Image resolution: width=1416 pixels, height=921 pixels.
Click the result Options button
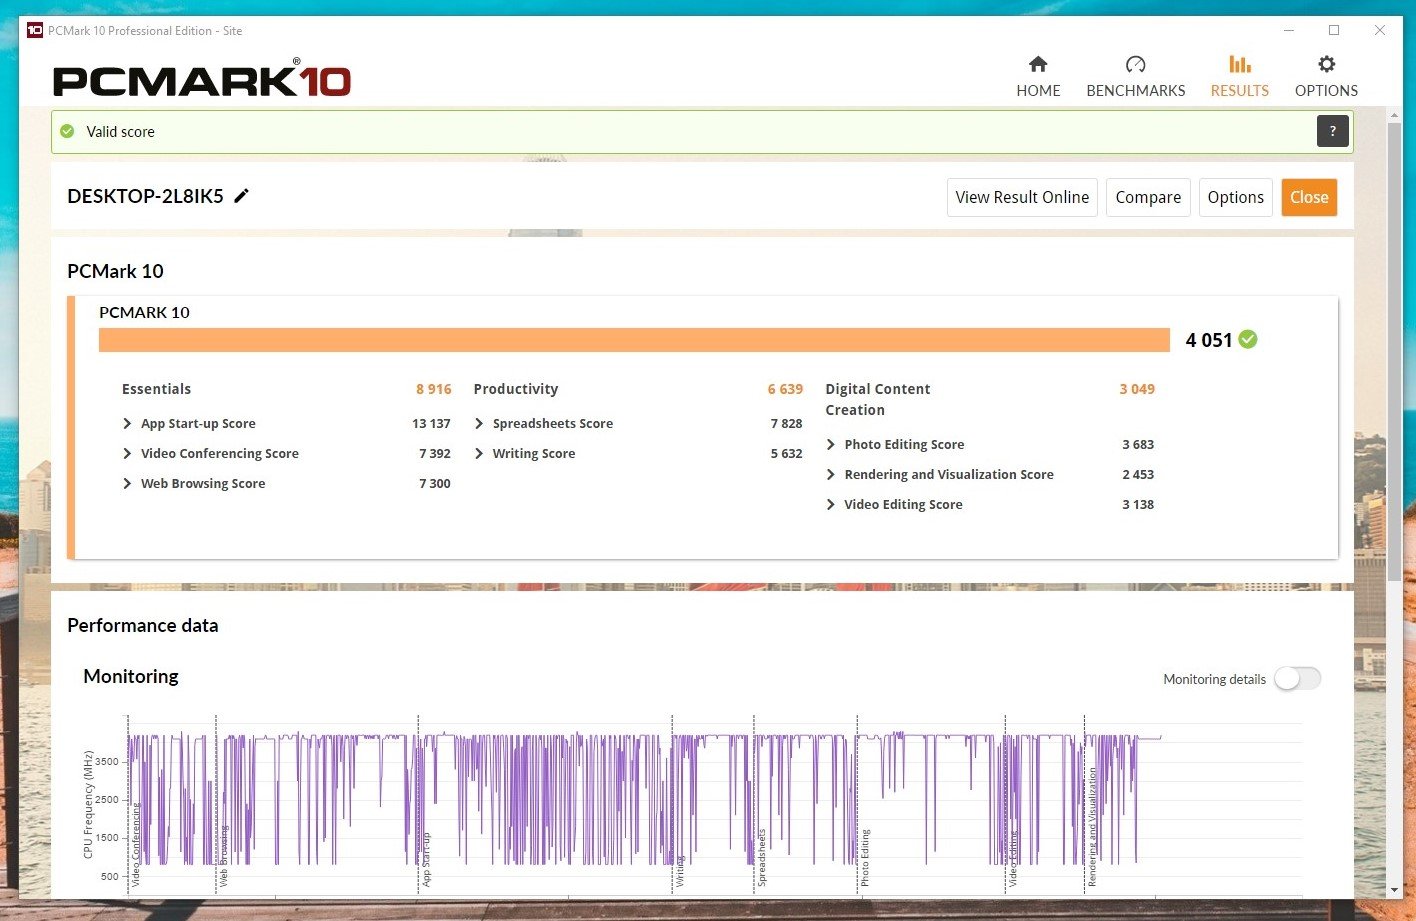[1236, 197]
